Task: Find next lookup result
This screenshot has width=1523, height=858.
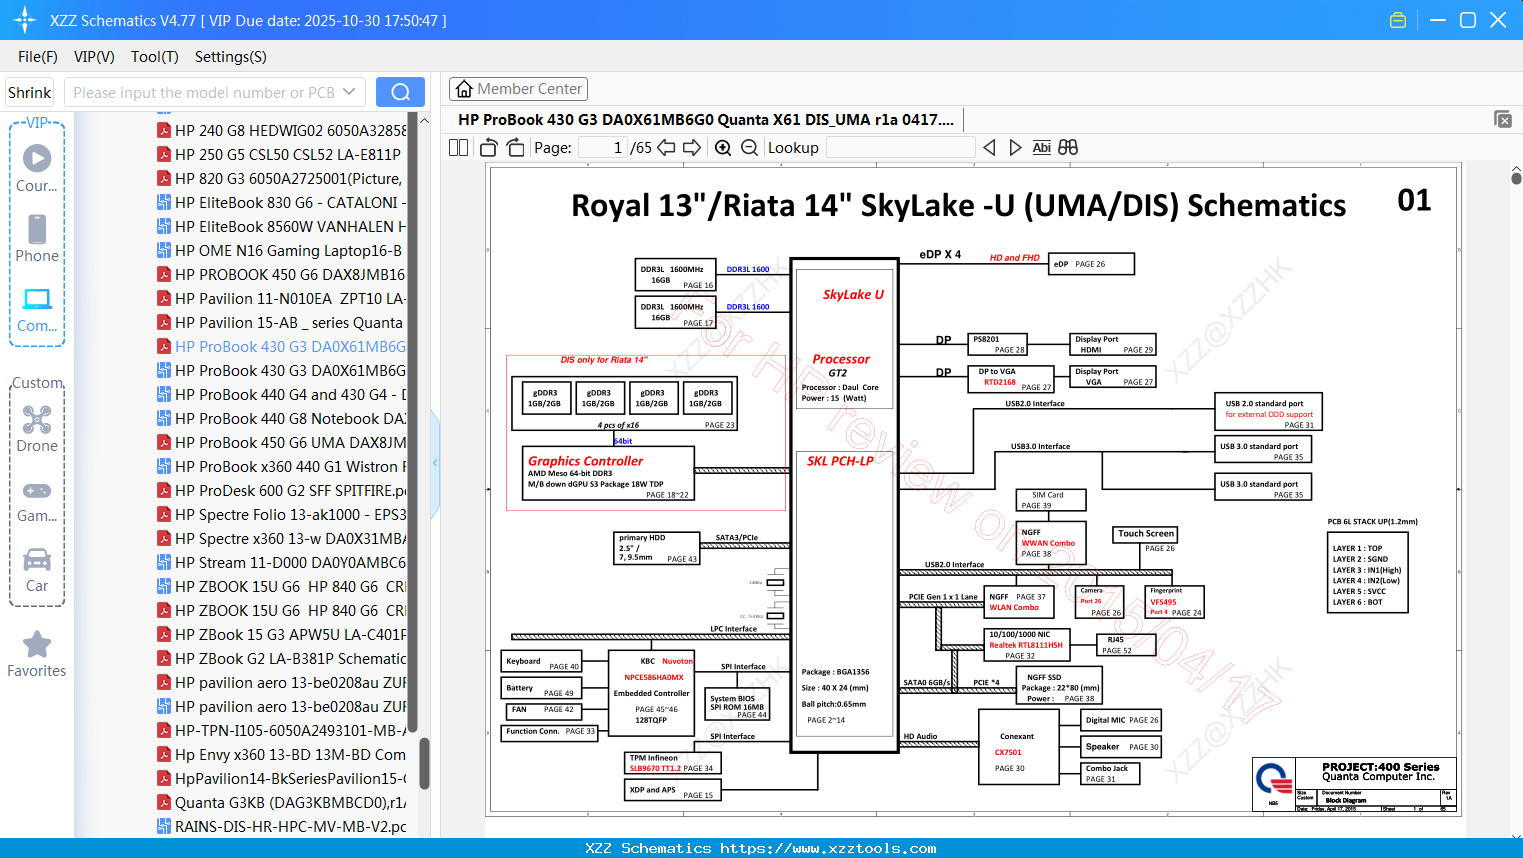Action: (1015, 147)
